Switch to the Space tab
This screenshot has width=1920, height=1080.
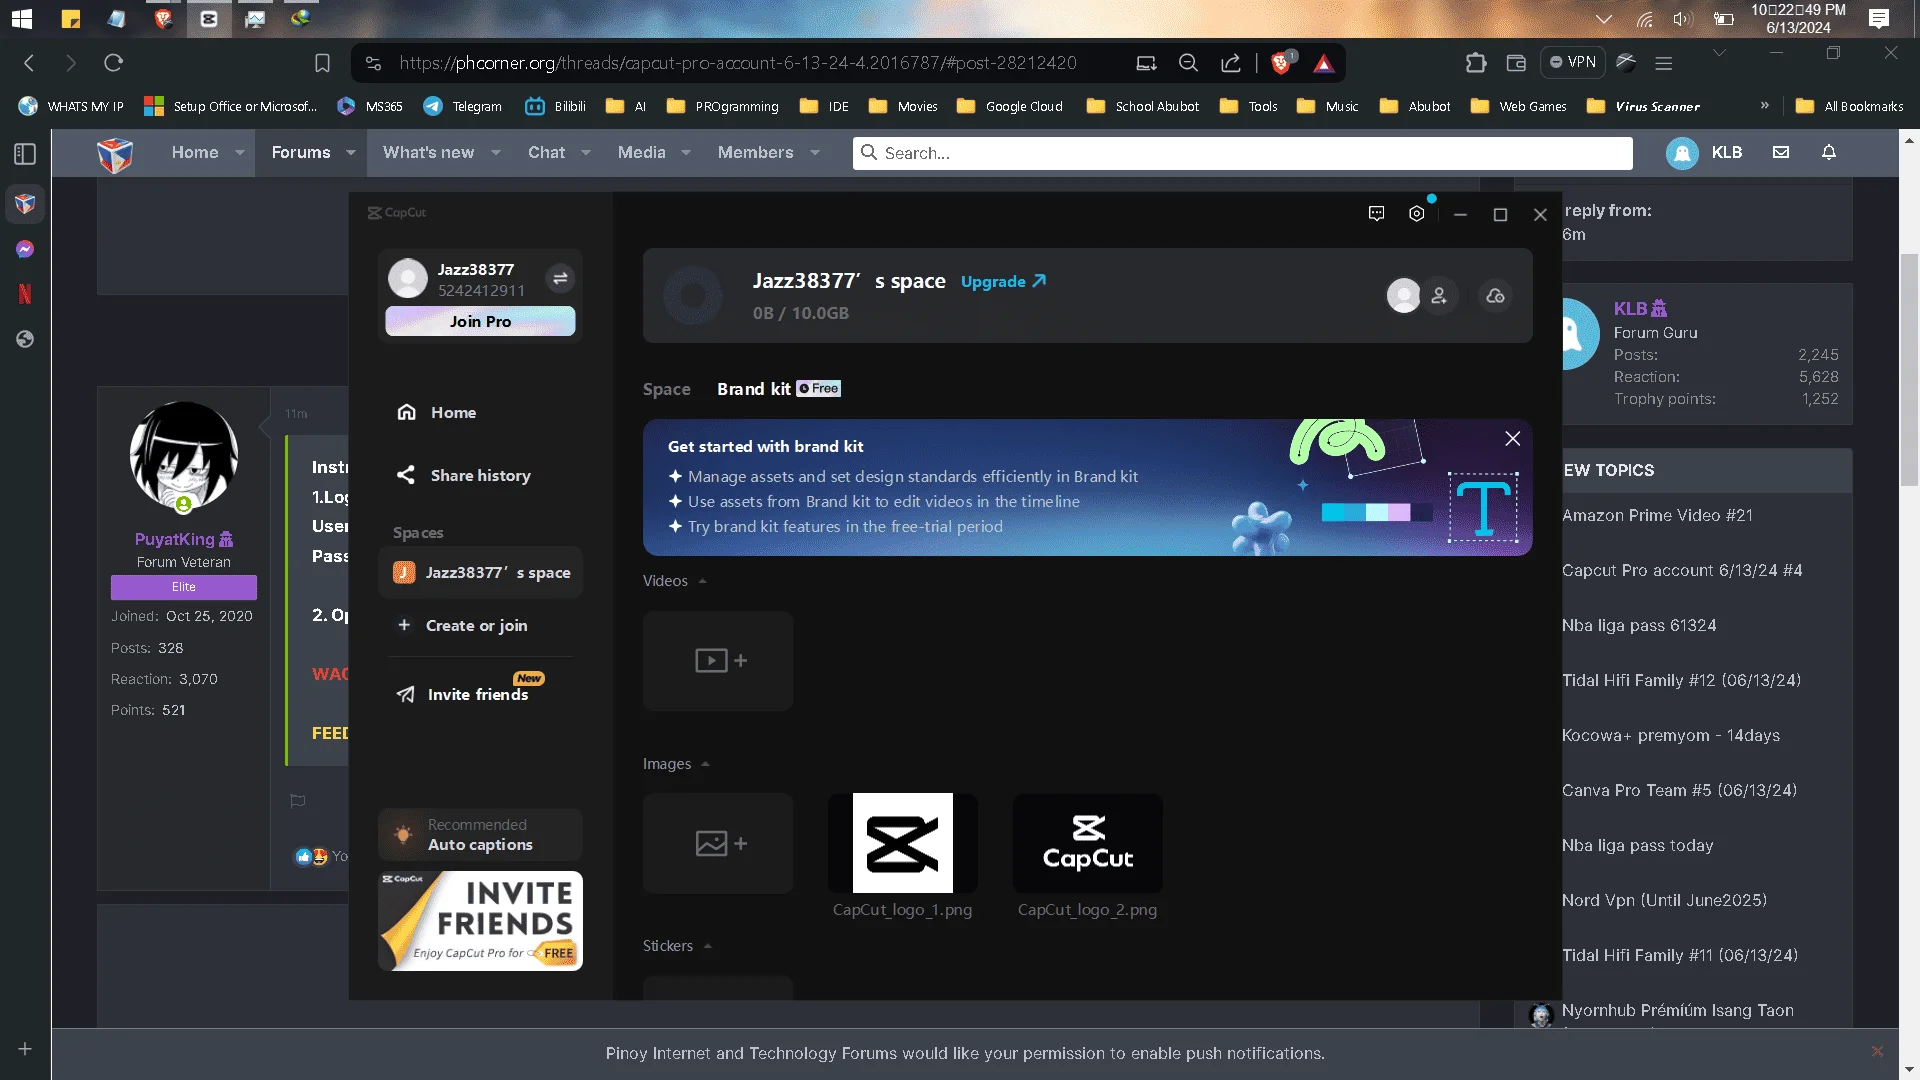666,389
